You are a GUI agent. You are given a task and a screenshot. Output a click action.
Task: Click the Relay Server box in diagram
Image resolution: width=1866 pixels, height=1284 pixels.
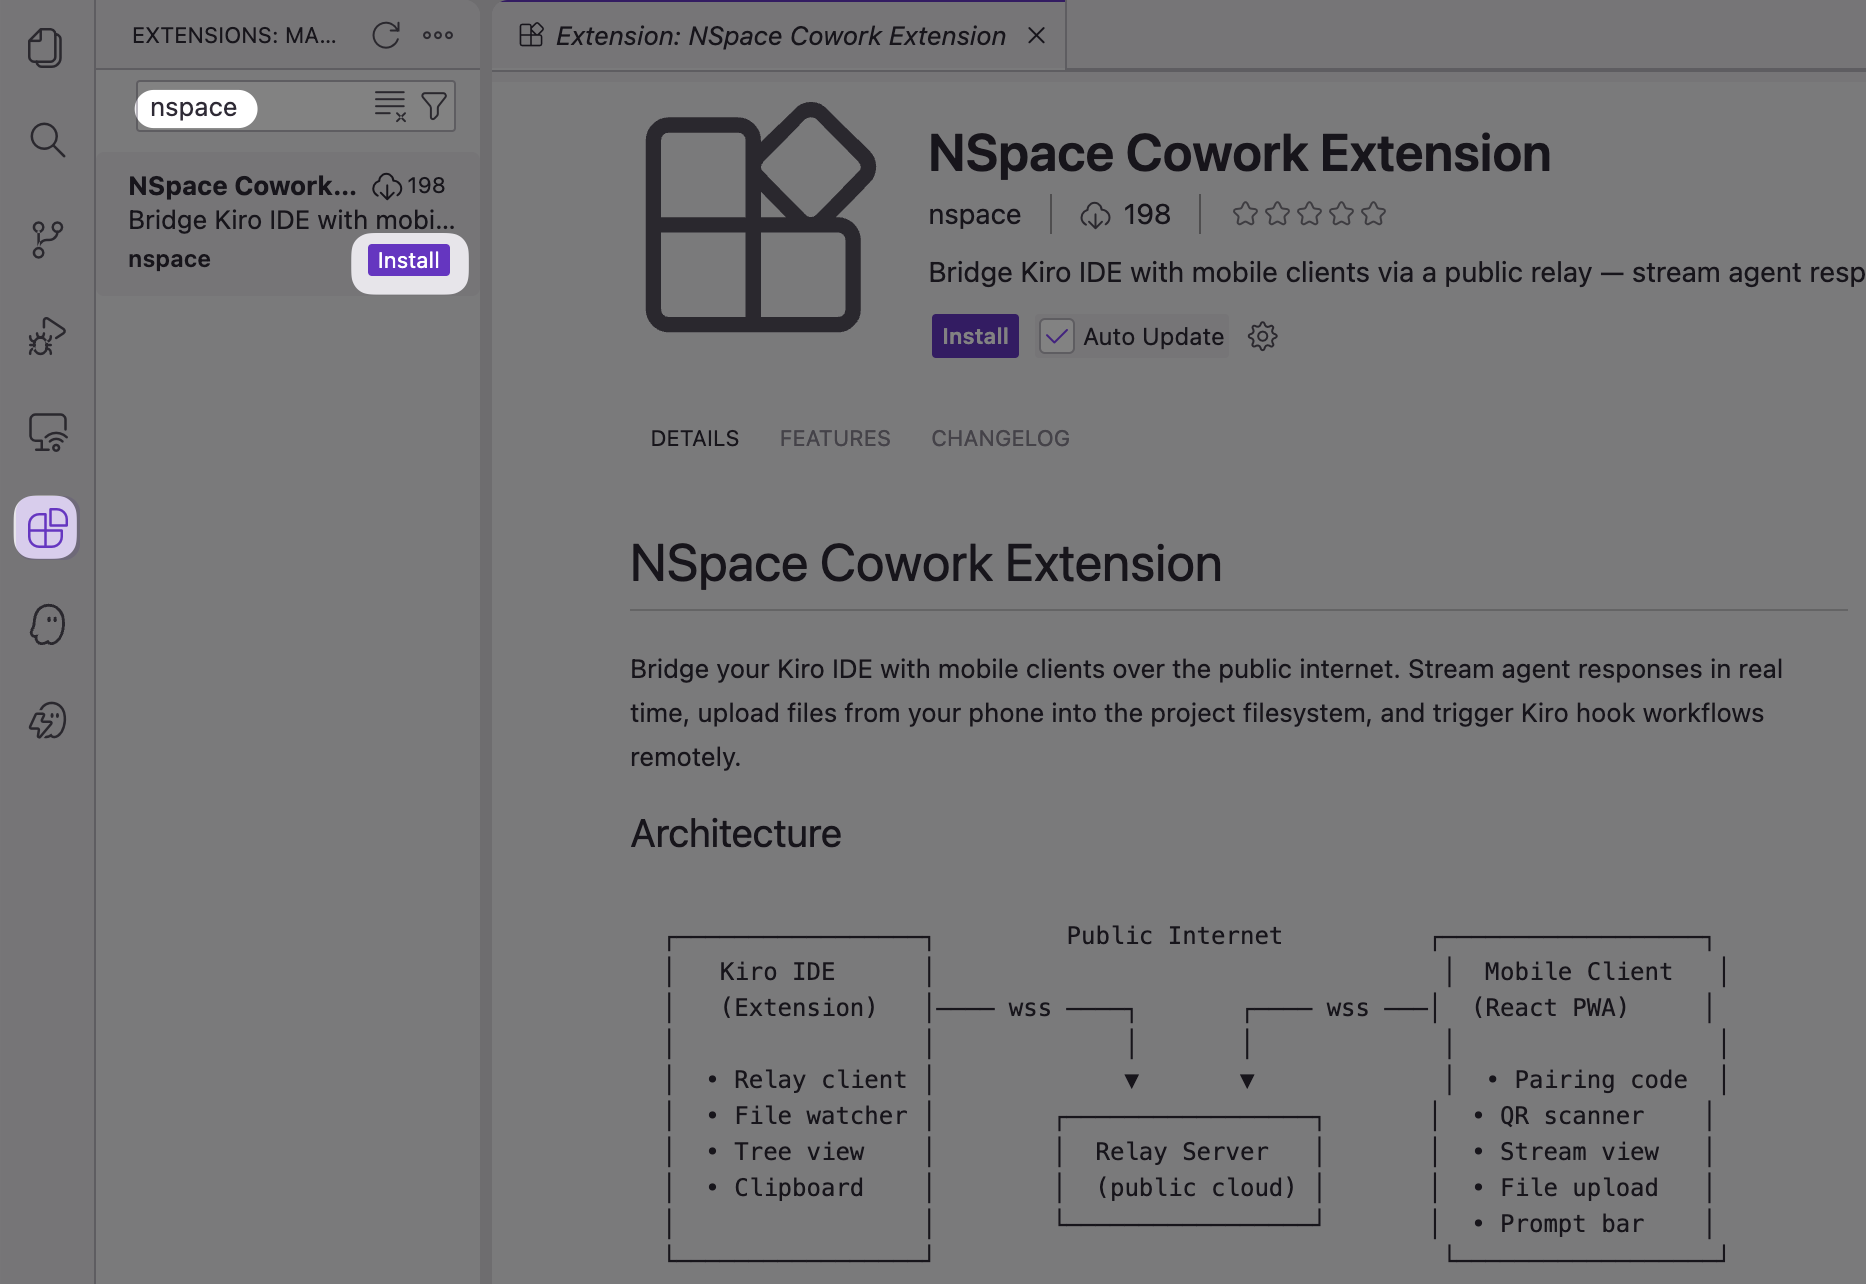point(1189,1170)
